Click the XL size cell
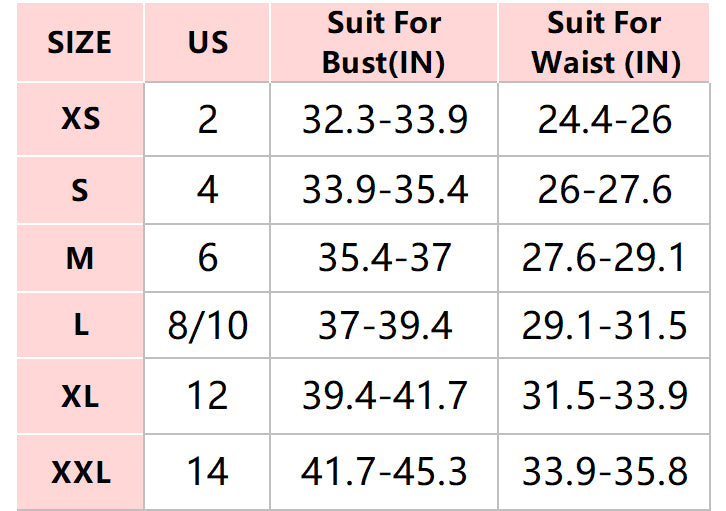This screenshot has height=511, width=726. tap(80, 396)
